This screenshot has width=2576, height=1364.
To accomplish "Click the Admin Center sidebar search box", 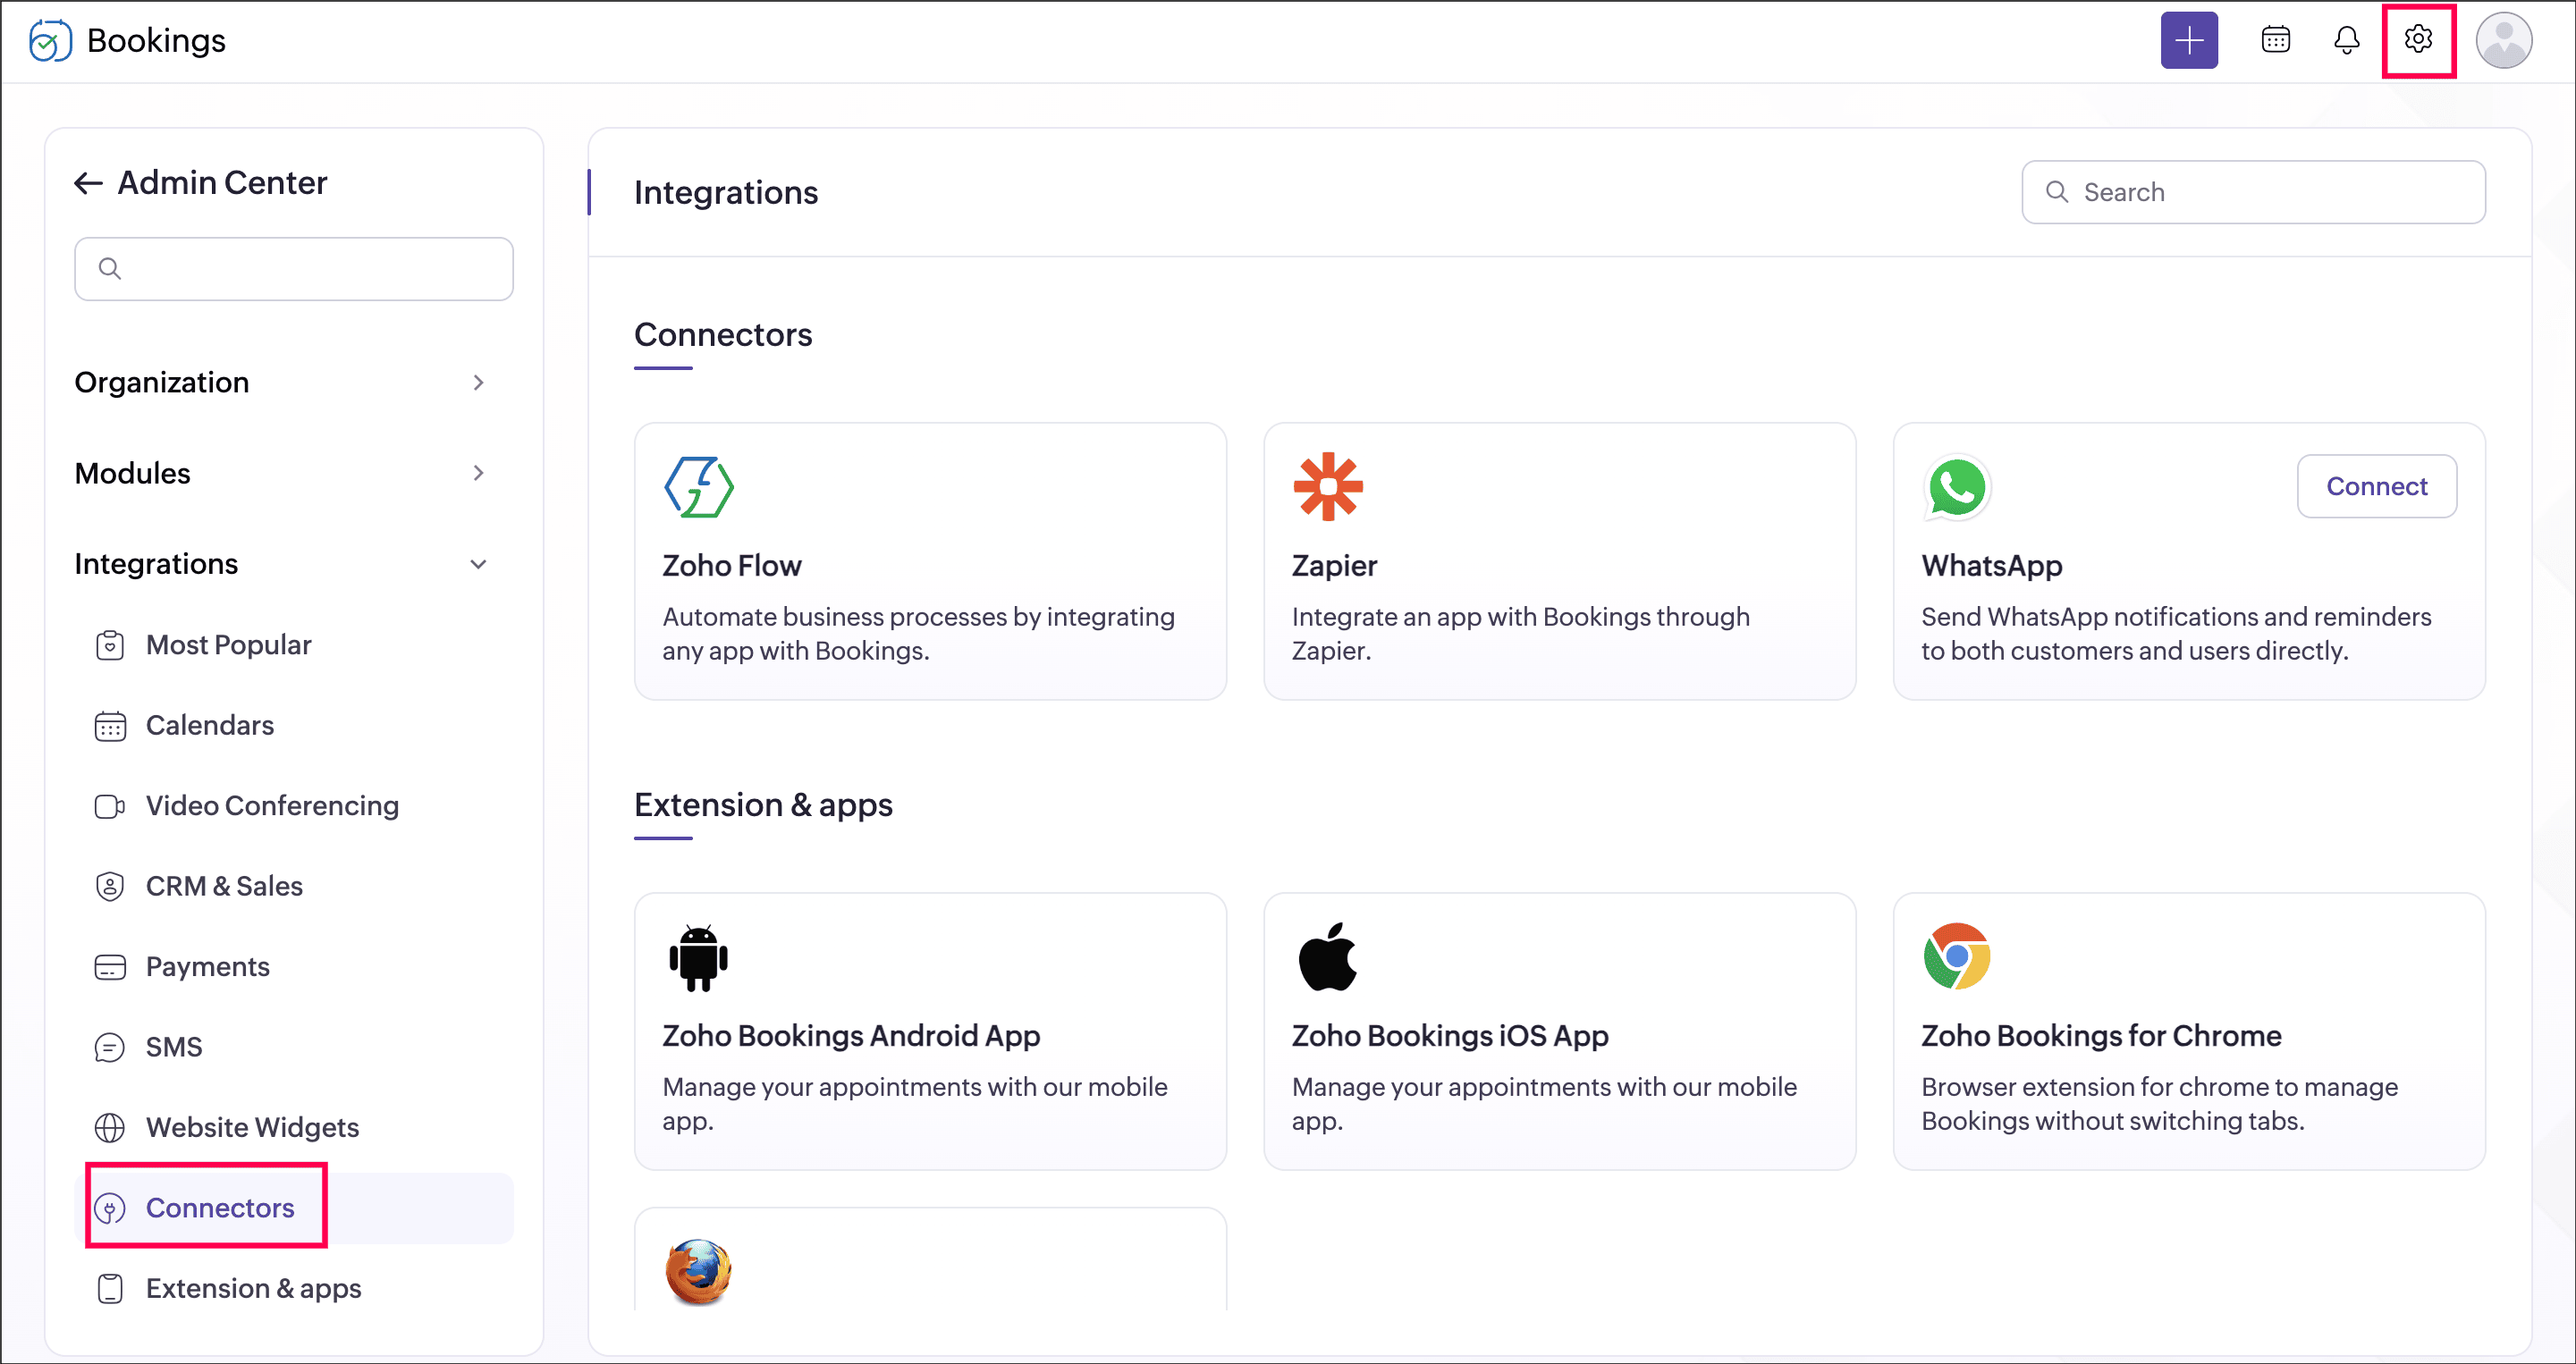I will click(293, 269).
